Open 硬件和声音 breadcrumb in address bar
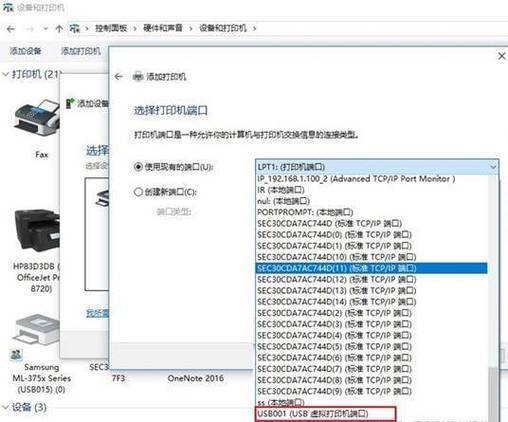This screenshot has height=422, width=508. pyautogui.click(x=163, y=28)
